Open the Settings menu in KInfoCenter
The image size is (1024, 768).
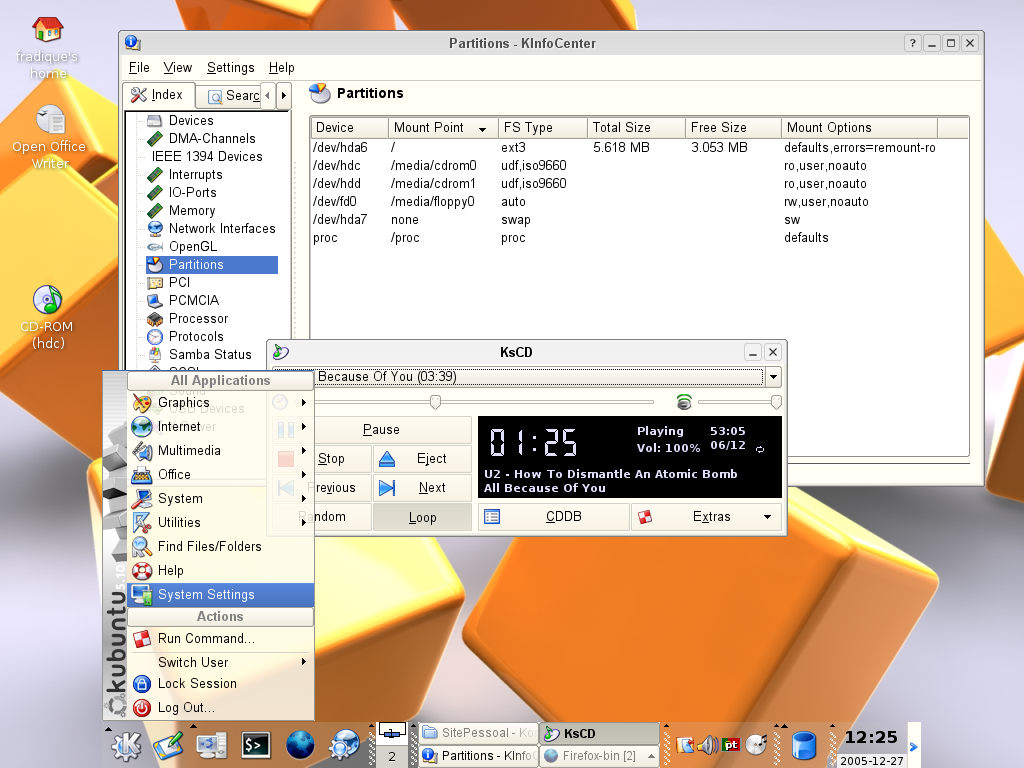click(231, 68)
